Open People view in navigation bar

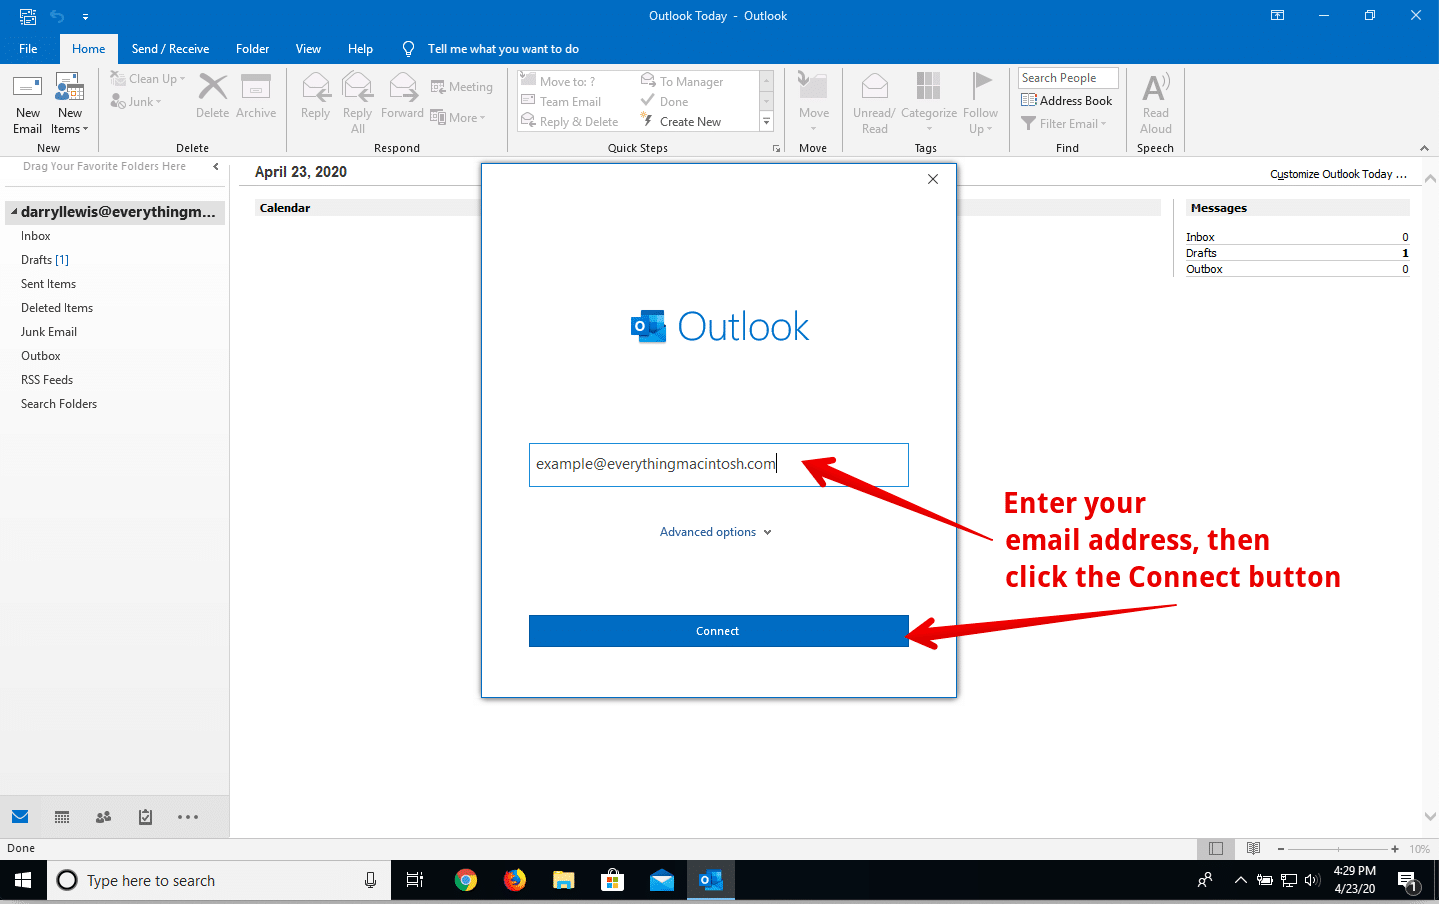[103, 817]
